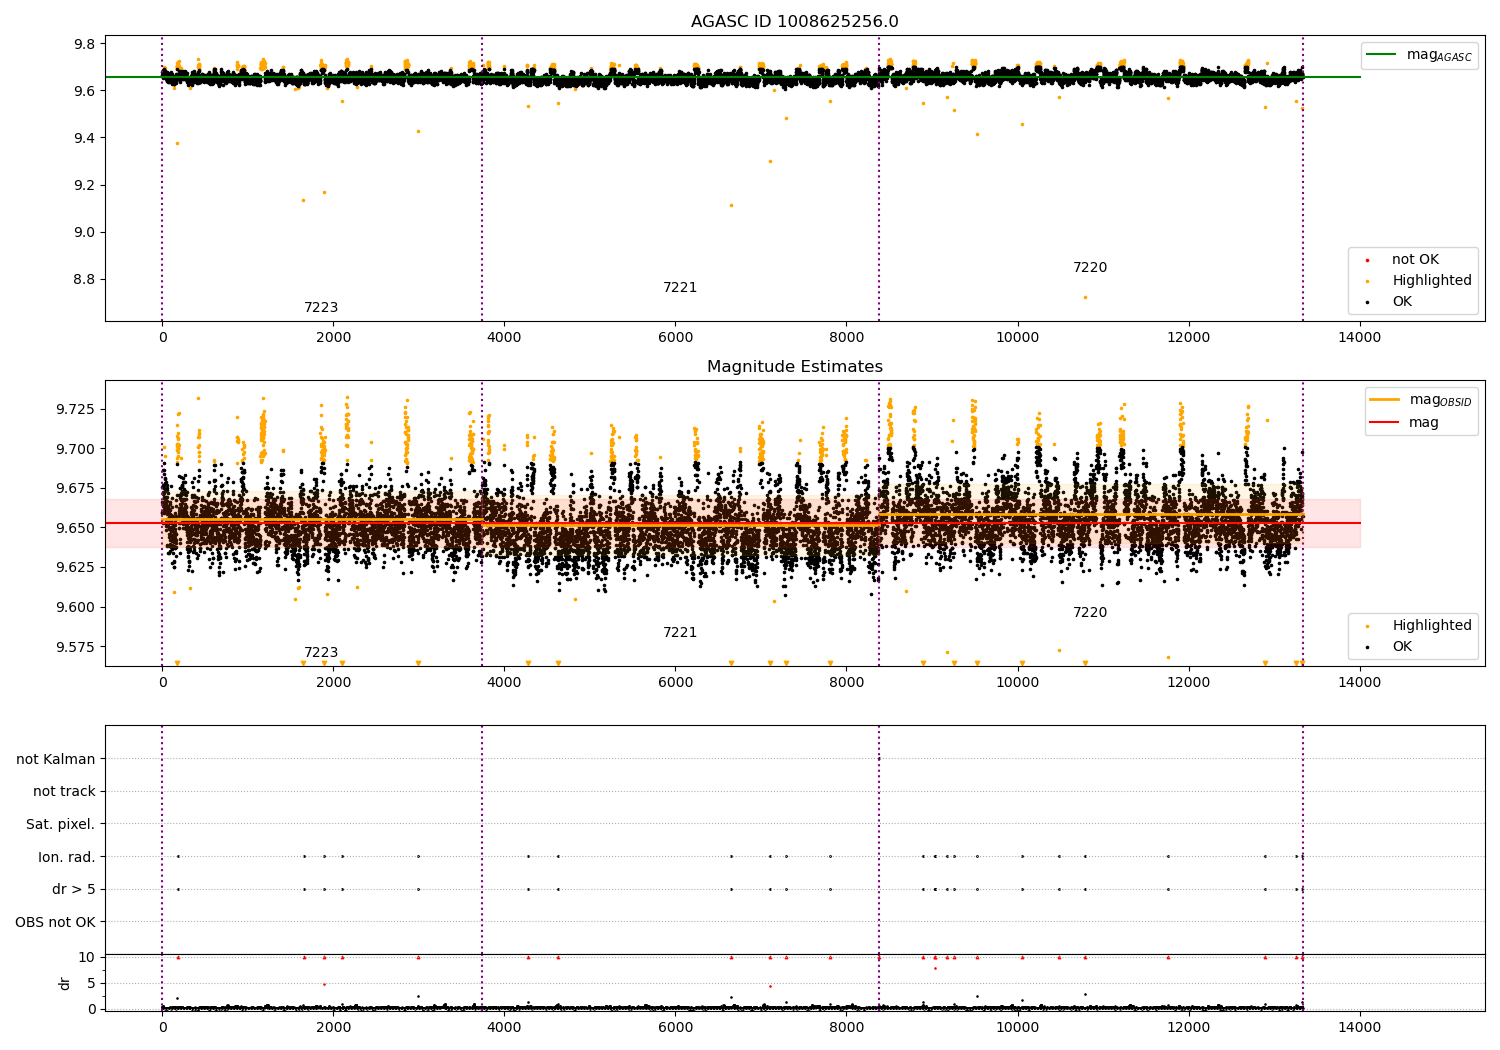Image resolution: width=1500 pixels, height=1050 pixels.
Task: Click the 'not Kalman' y-axis label
Action: coord(56,759)
